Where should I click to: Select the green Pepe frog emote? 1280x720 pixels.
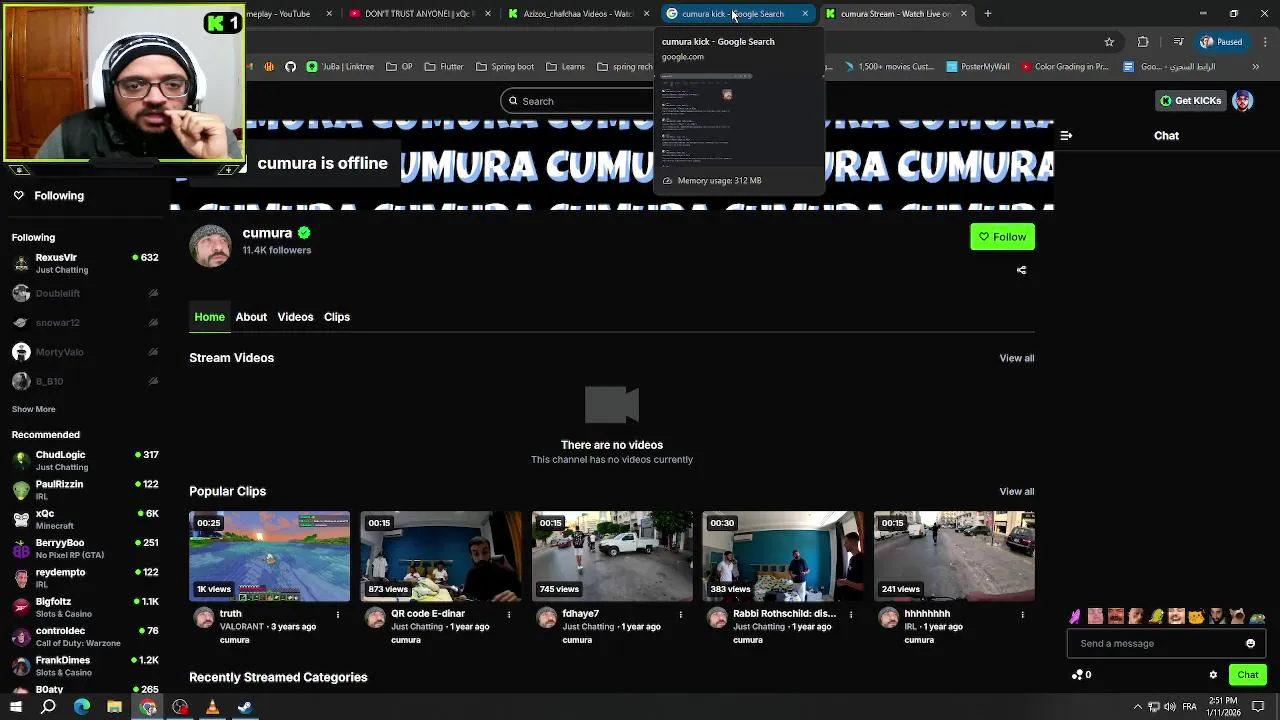(1258, 617)
